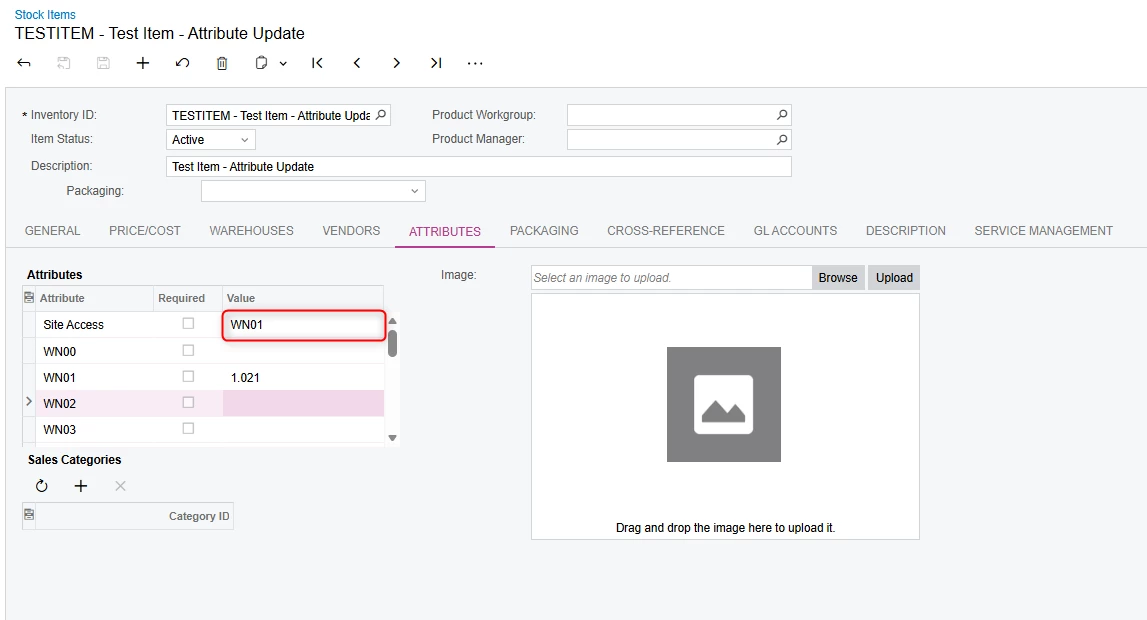Select the Attributes tab
Image resolution: width=1147 pixels, height=620 pixels.
(445, 231)
